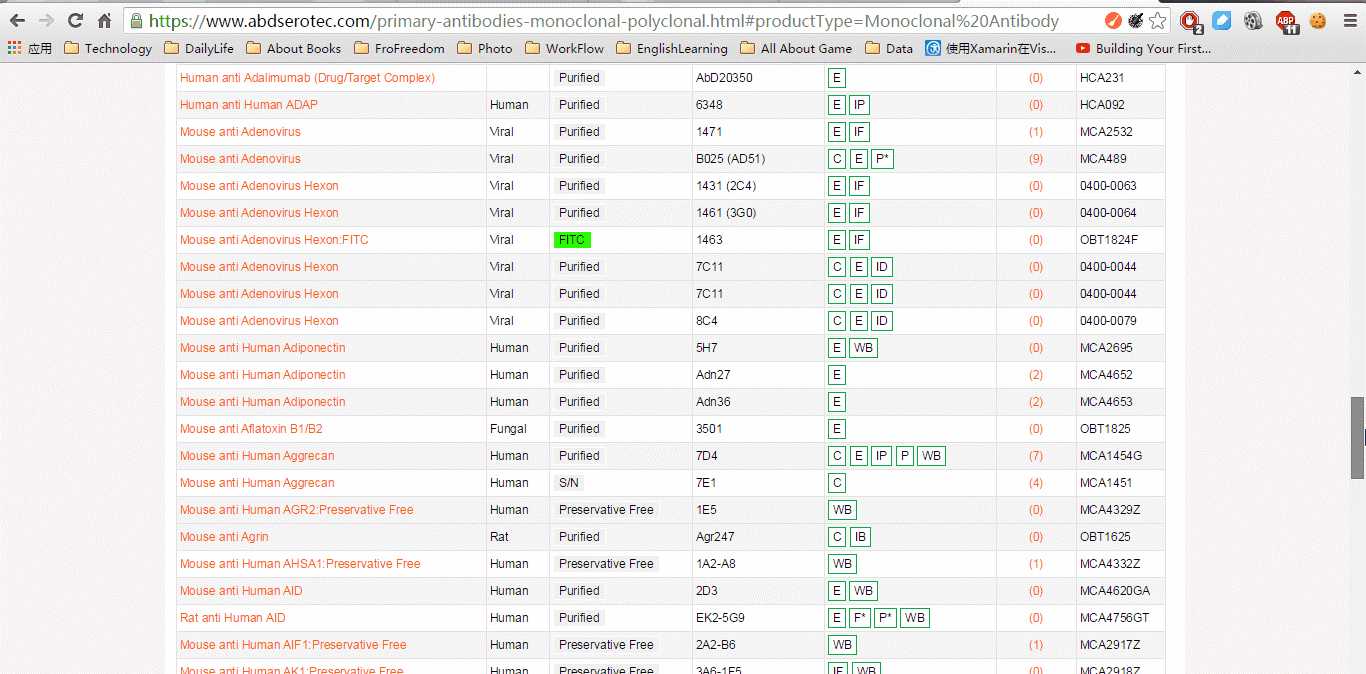The image size is (1366, 674).
Task: Open the Mouse anti Agrin link
Action: point(224,537)
